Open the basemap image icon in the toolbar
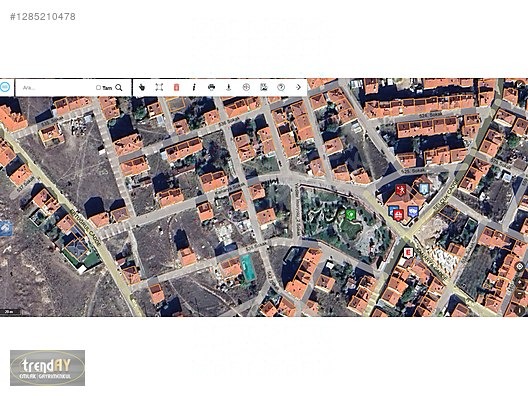528x396 pixels. [x=264, y=88]
